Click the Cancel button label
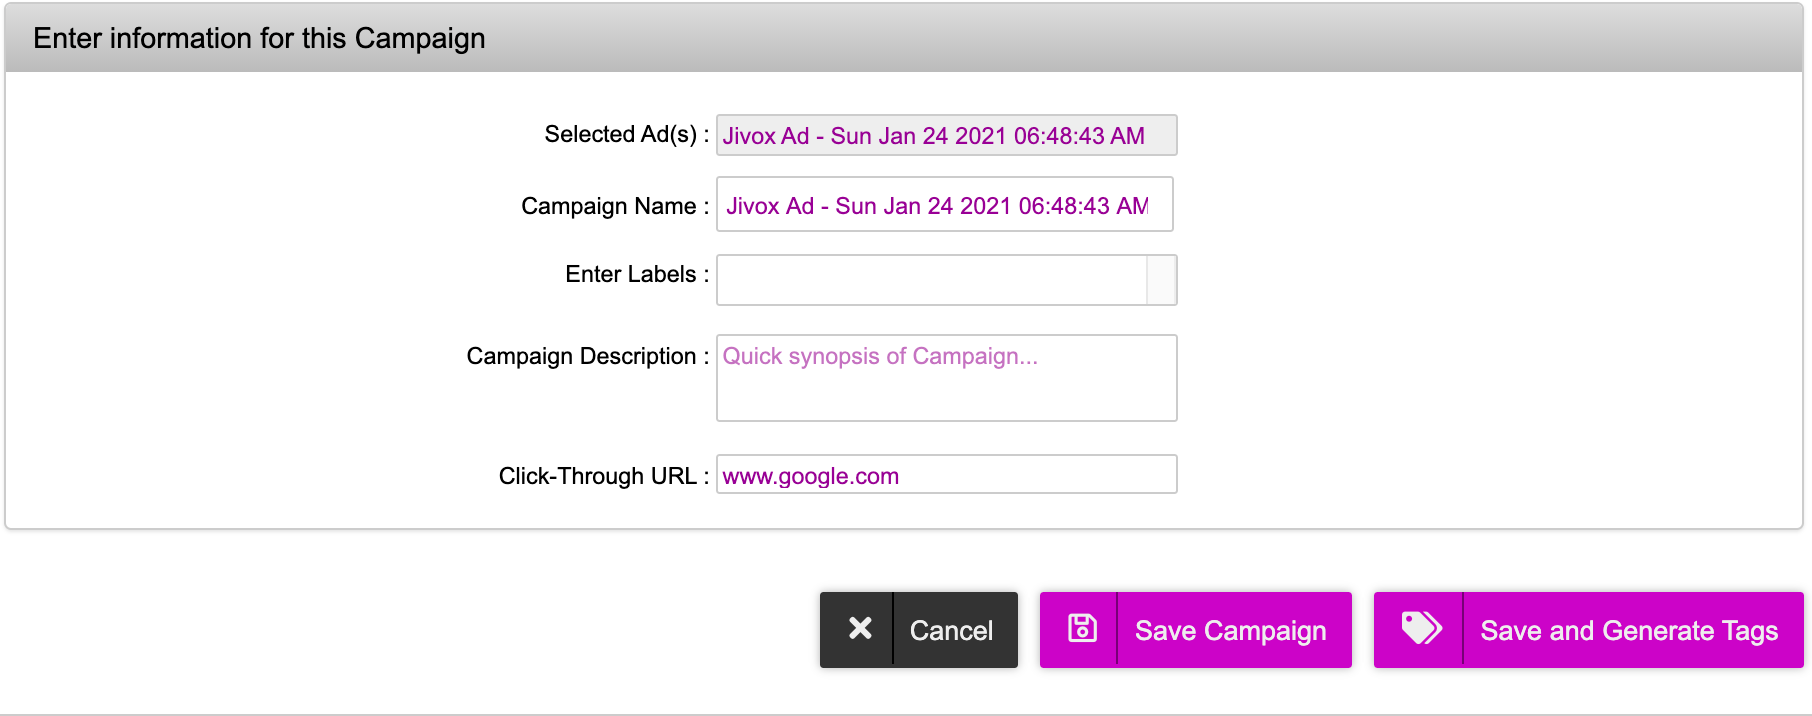This screenshot has width=1812, height=716. 951,631
